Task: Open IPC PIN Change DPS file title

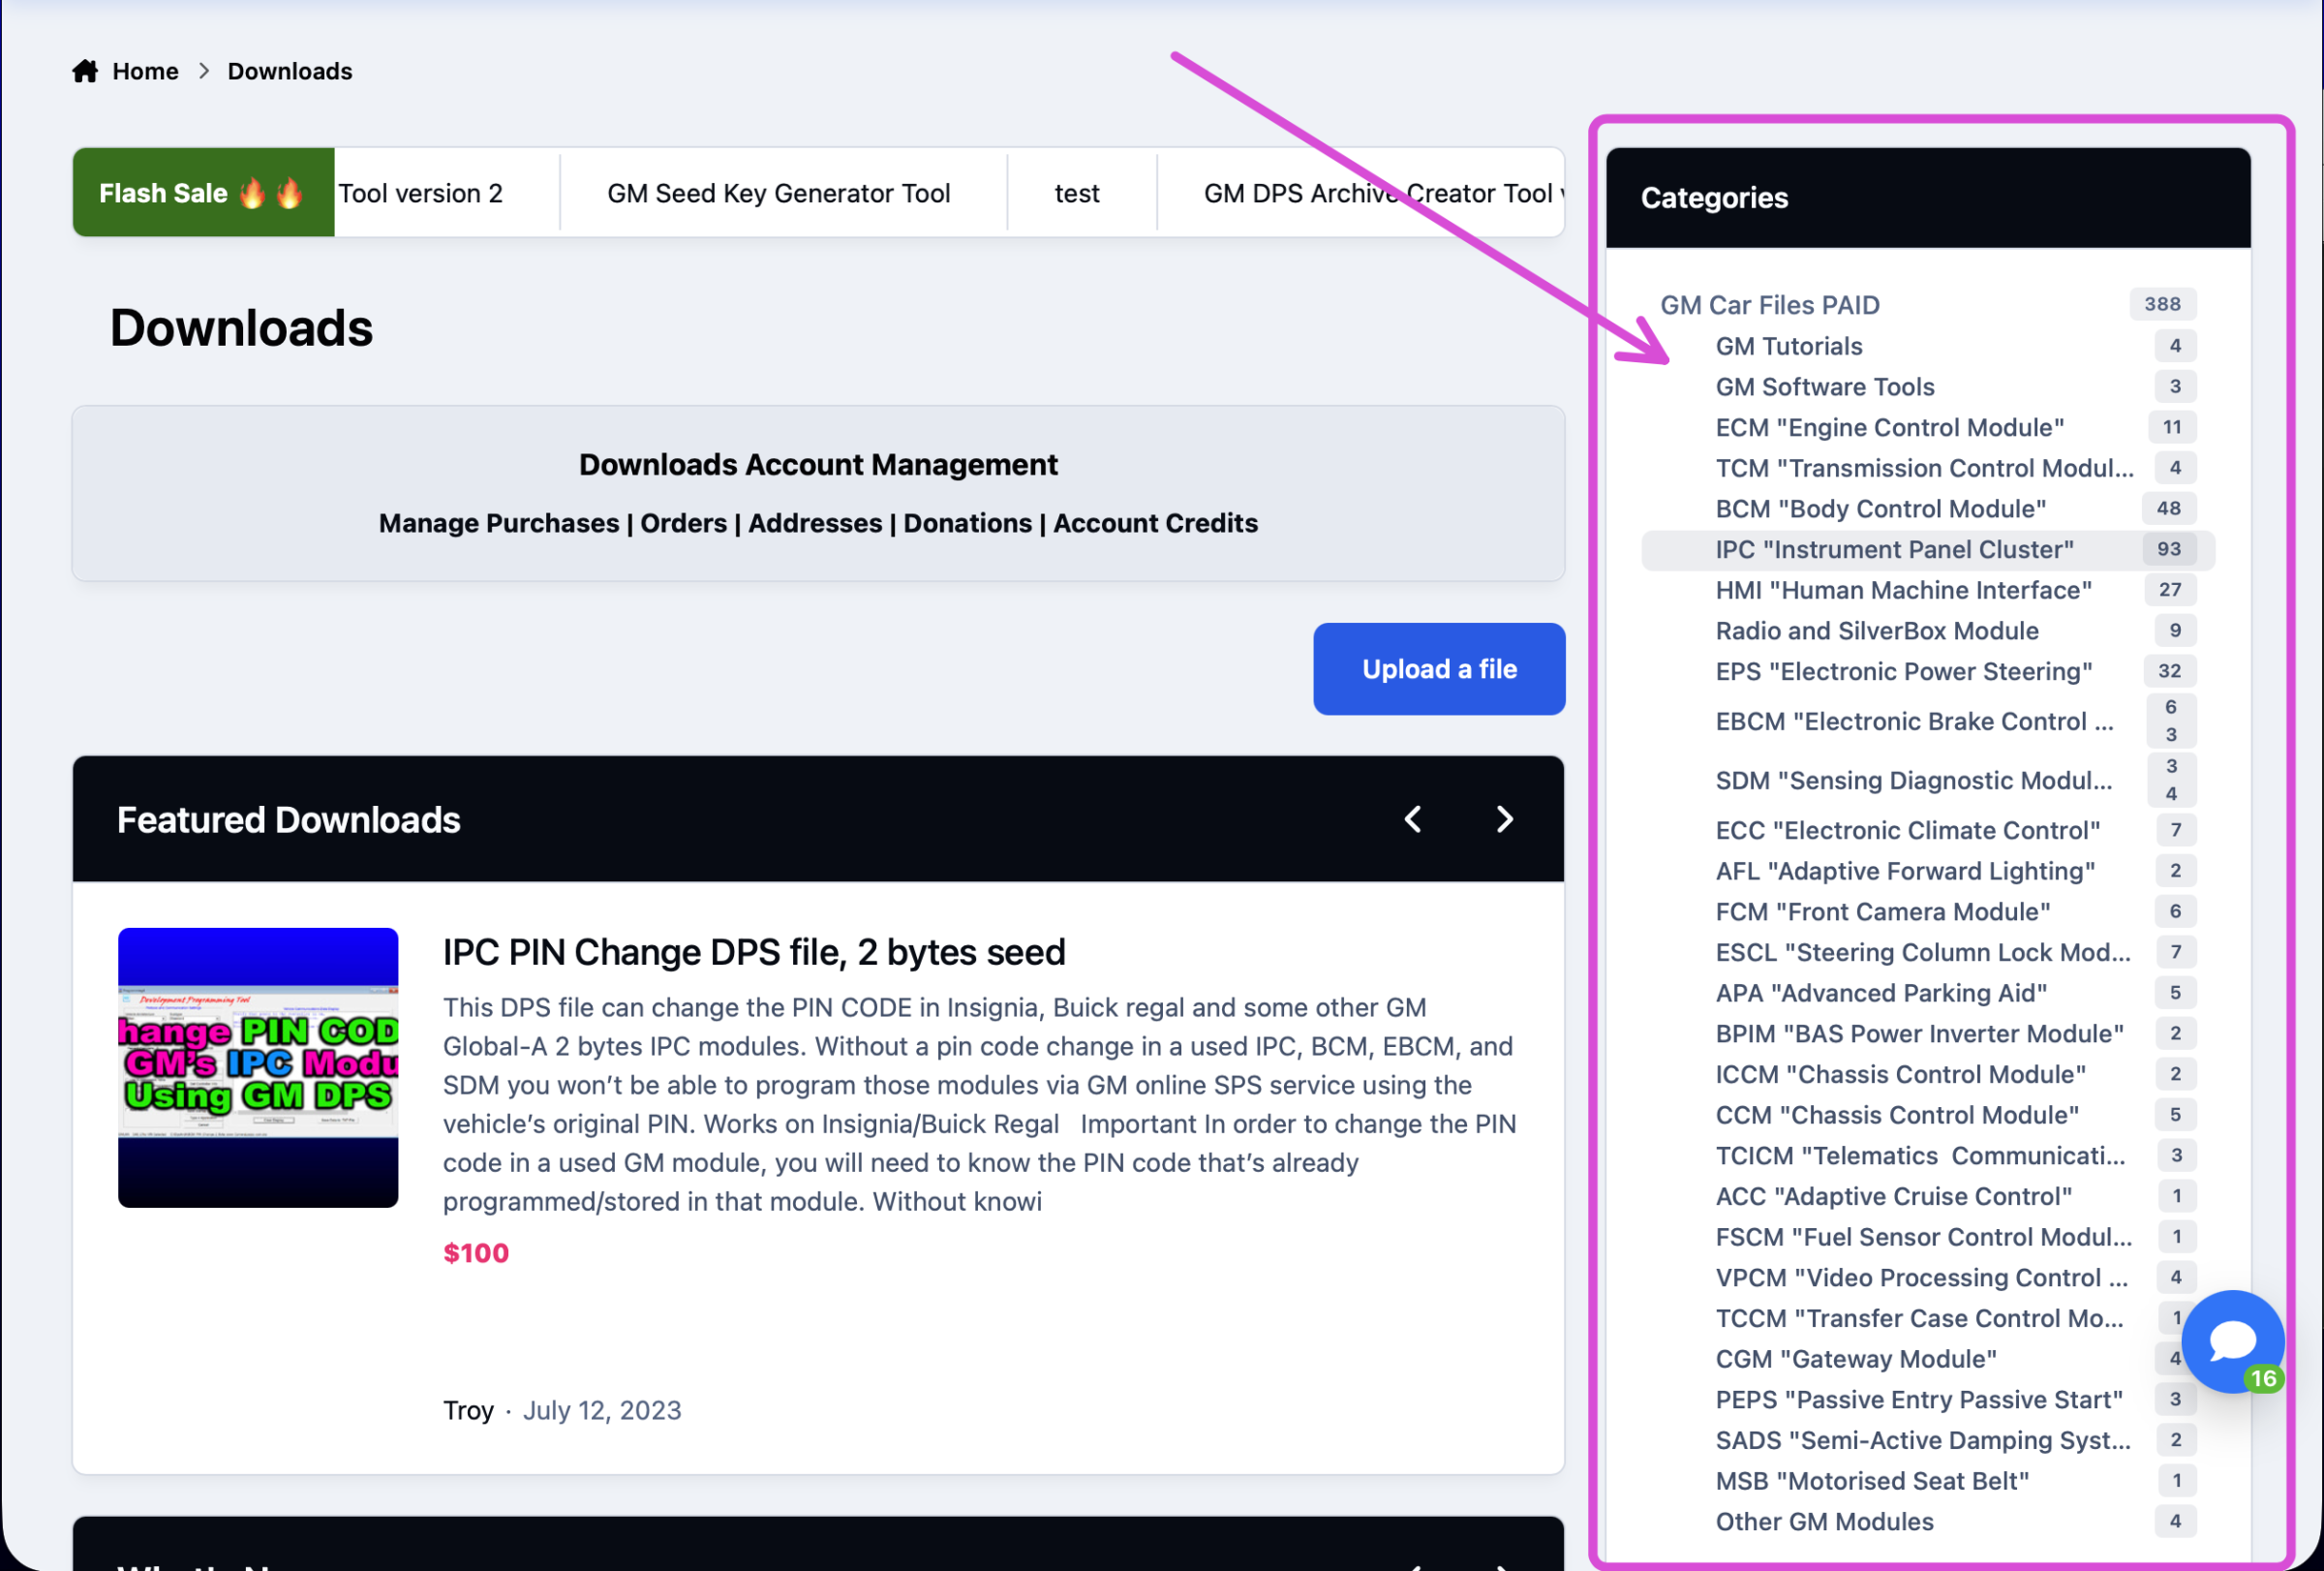Action: point(754,952)
